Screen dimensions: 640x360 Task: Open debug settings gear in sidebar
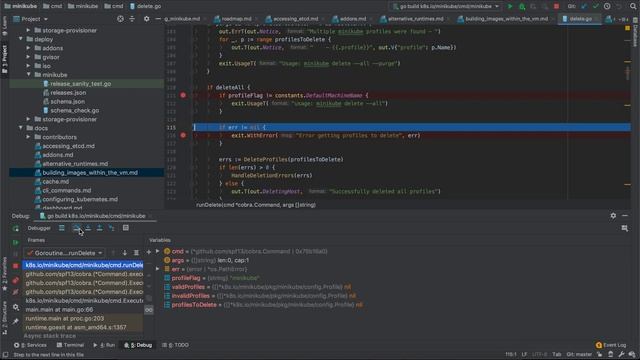point(16,307)
